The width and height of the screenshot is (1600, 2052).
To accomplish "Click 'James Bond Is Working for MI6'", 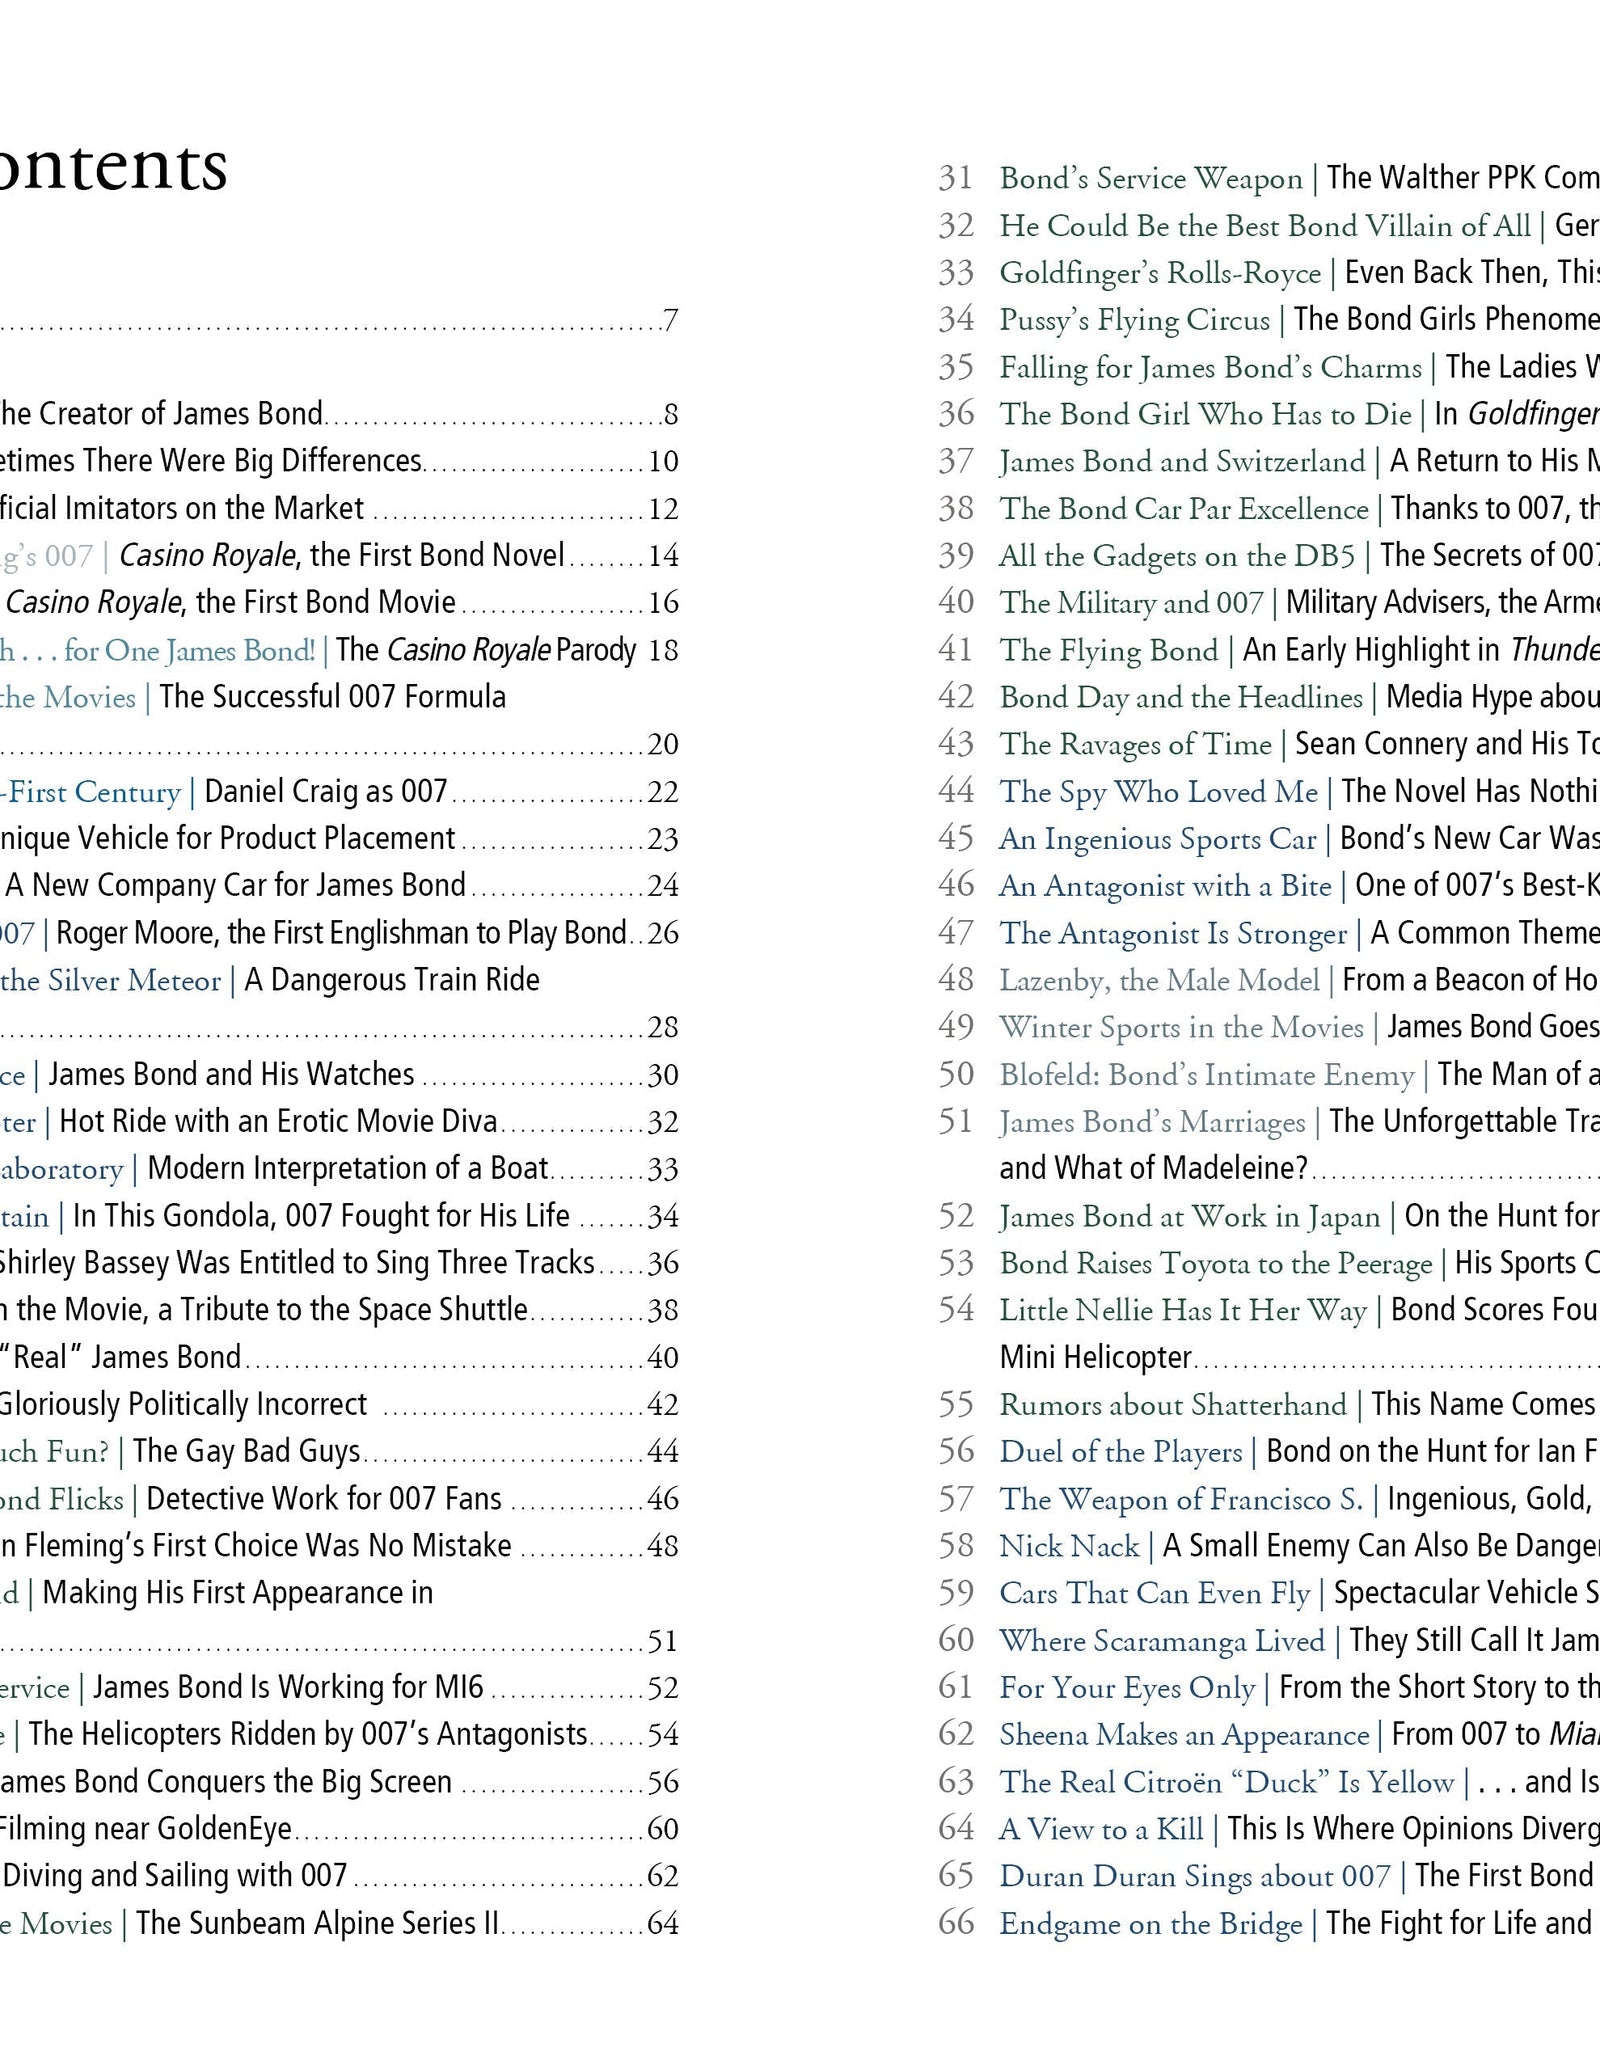I will [x=288, y=1689].
